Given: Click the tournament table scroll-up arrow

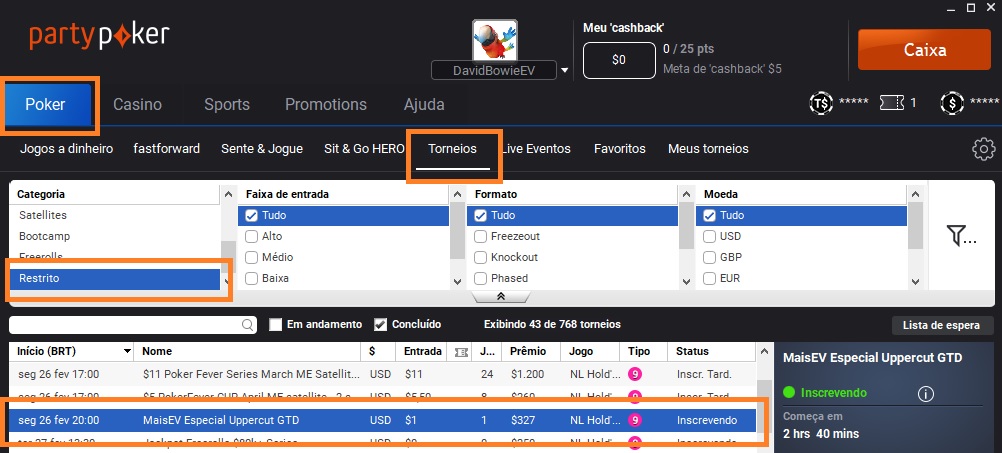Looking at the screenshot, I should pyautogui.click(x=764, y=351).
